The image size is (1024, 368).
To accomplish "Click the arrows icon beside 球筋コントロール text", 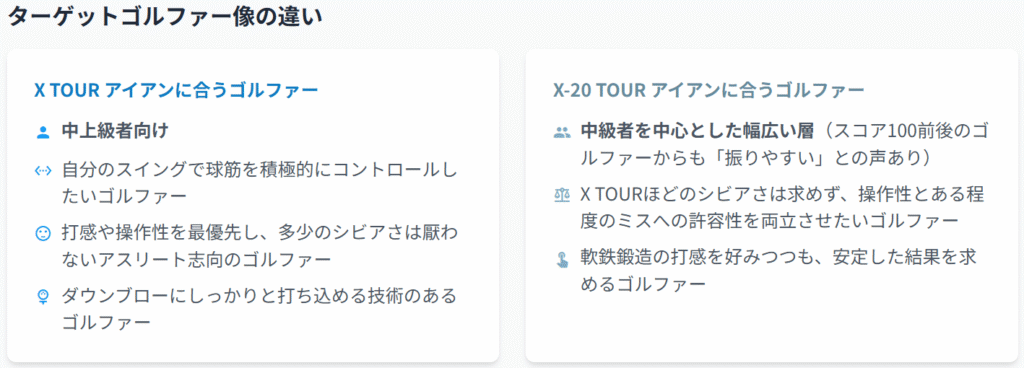I will (x=42, y=172).
